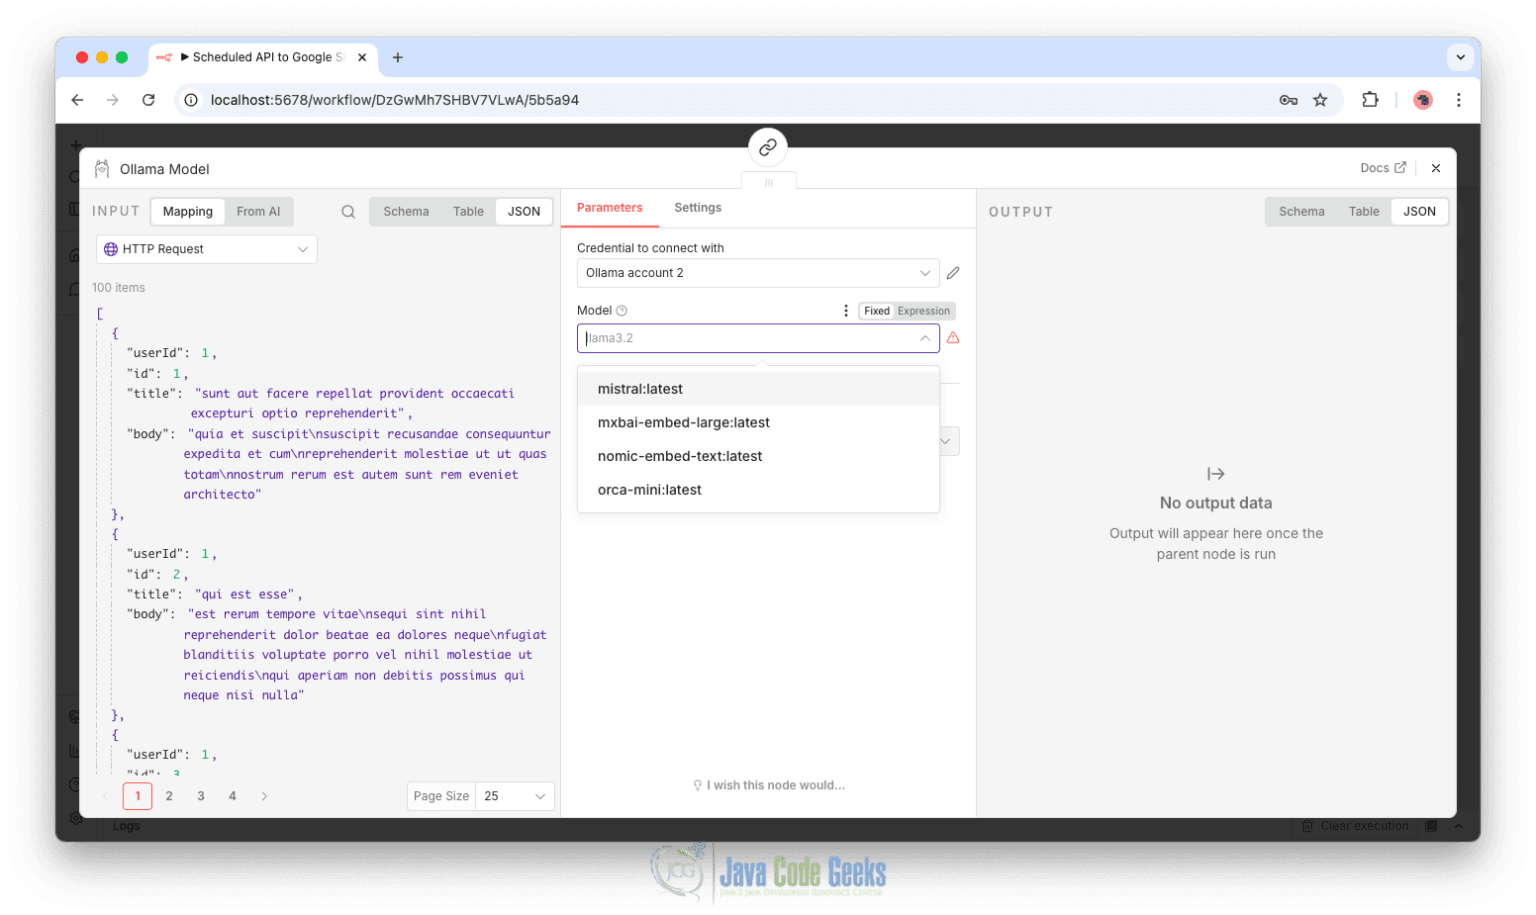
Task: Go to next input page arrow
Action: (264, 797)
